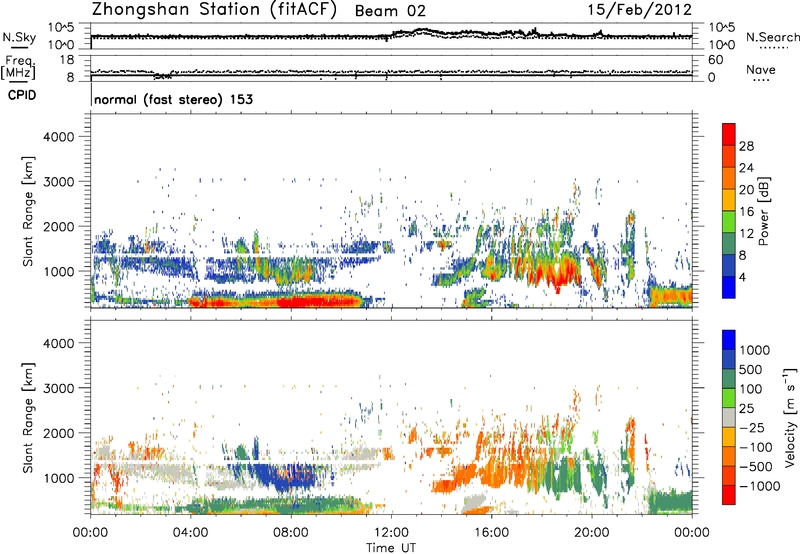Viewport: 800px width, 554px height.
Task: Pick the red bottom of velocity colorbar
Action: point(729,495)
